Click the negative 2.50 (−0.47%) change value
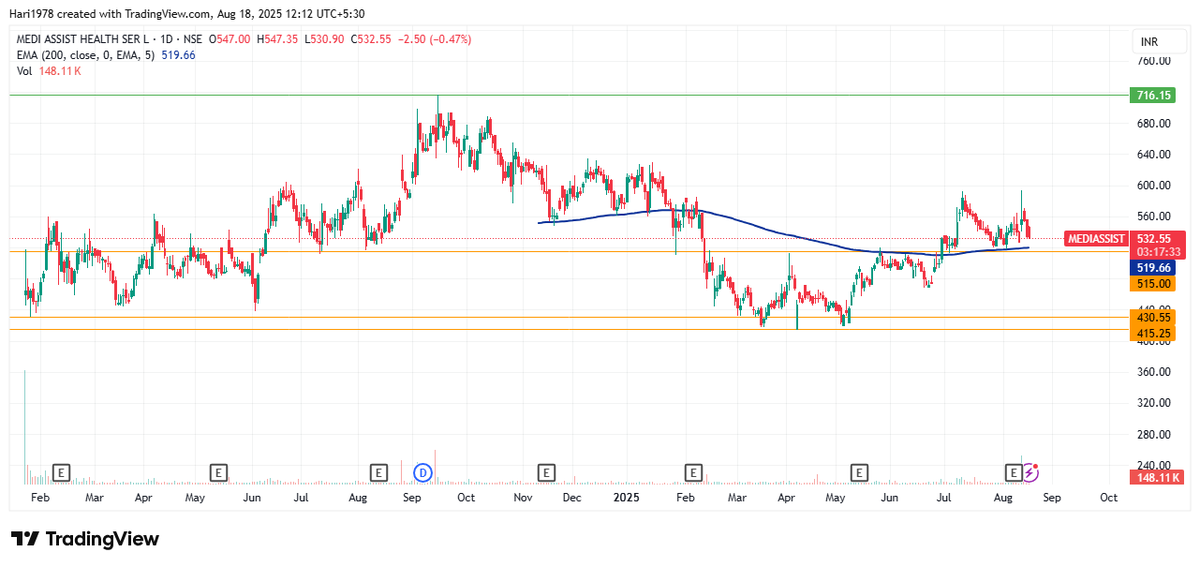The width and height of the screenshot is (1200, 567). coord(436,39)
